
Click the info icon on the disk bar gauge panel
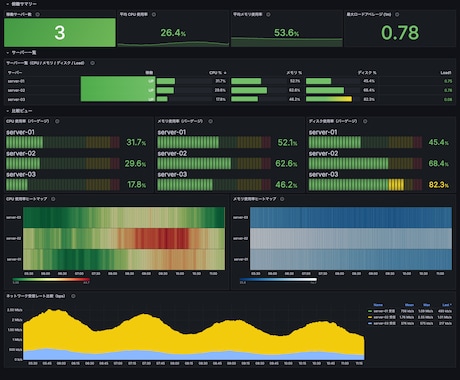point(365,121)
